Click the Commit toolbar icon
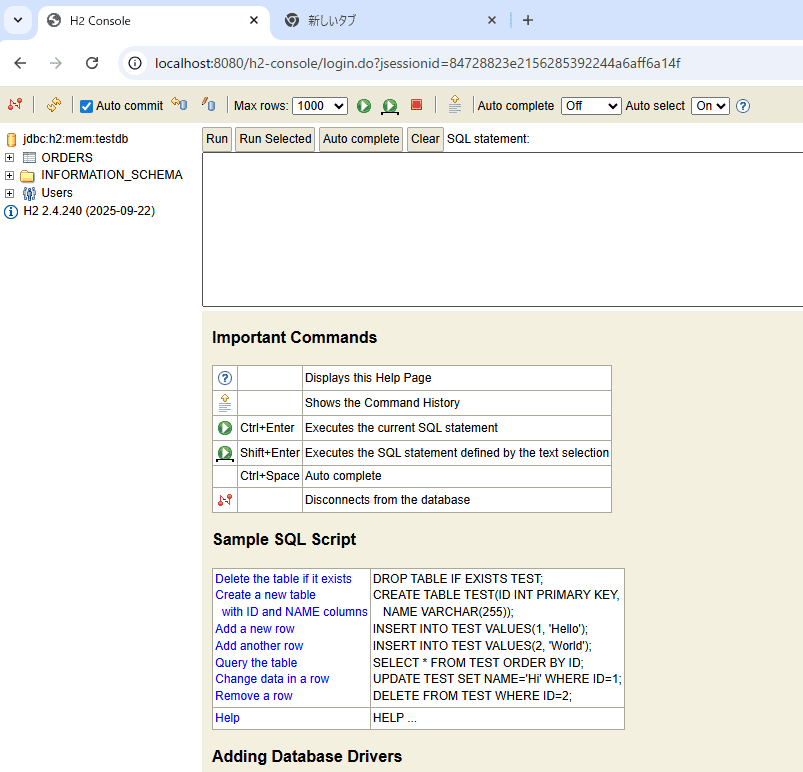 point(208,105)
